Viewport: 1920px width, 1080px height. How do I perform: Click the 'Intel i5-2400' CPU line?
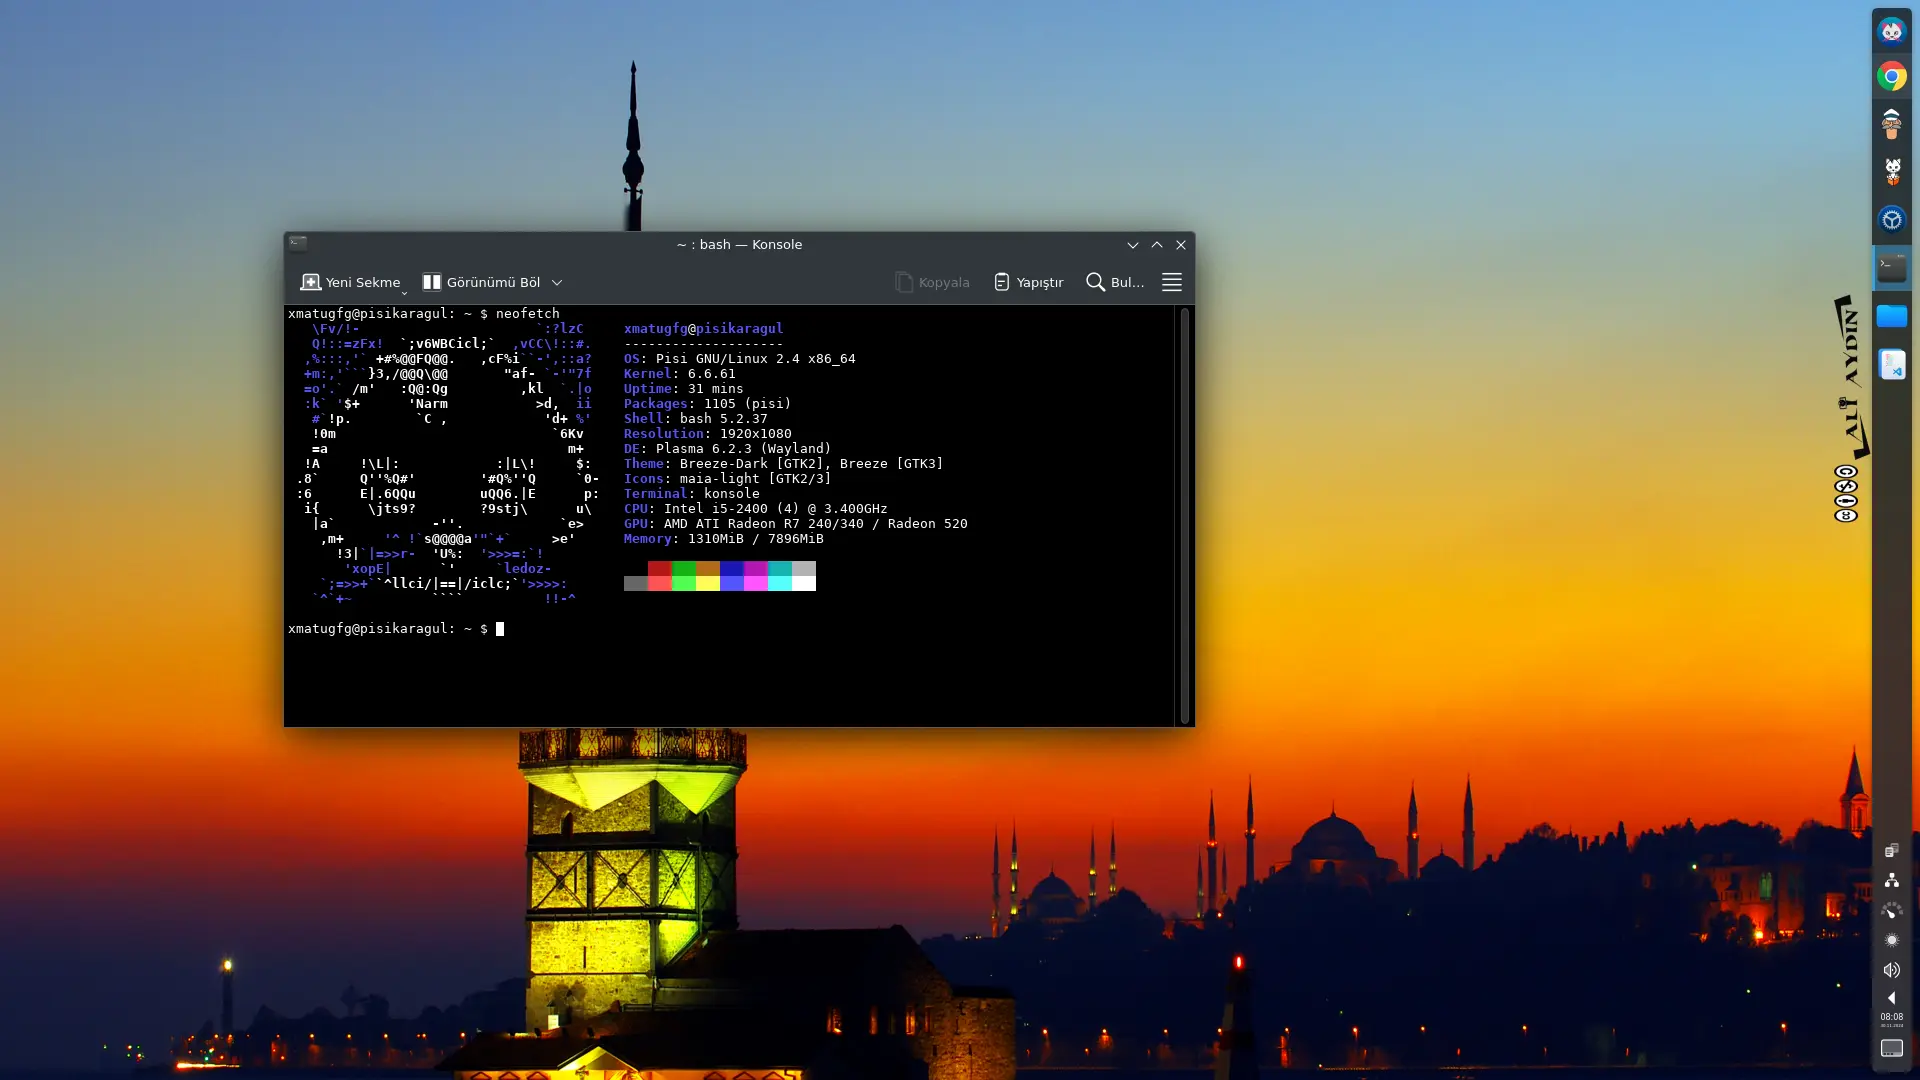click(x=756, y=508)
